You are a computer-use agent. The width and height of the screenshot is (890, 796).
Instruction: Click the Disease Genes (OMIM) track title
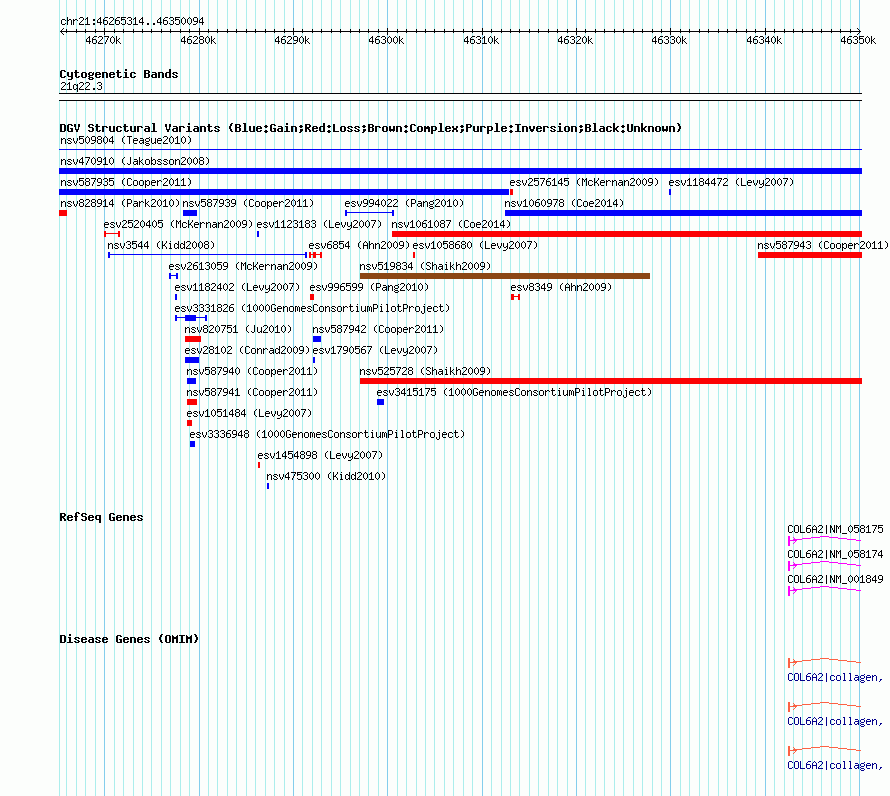129,639
